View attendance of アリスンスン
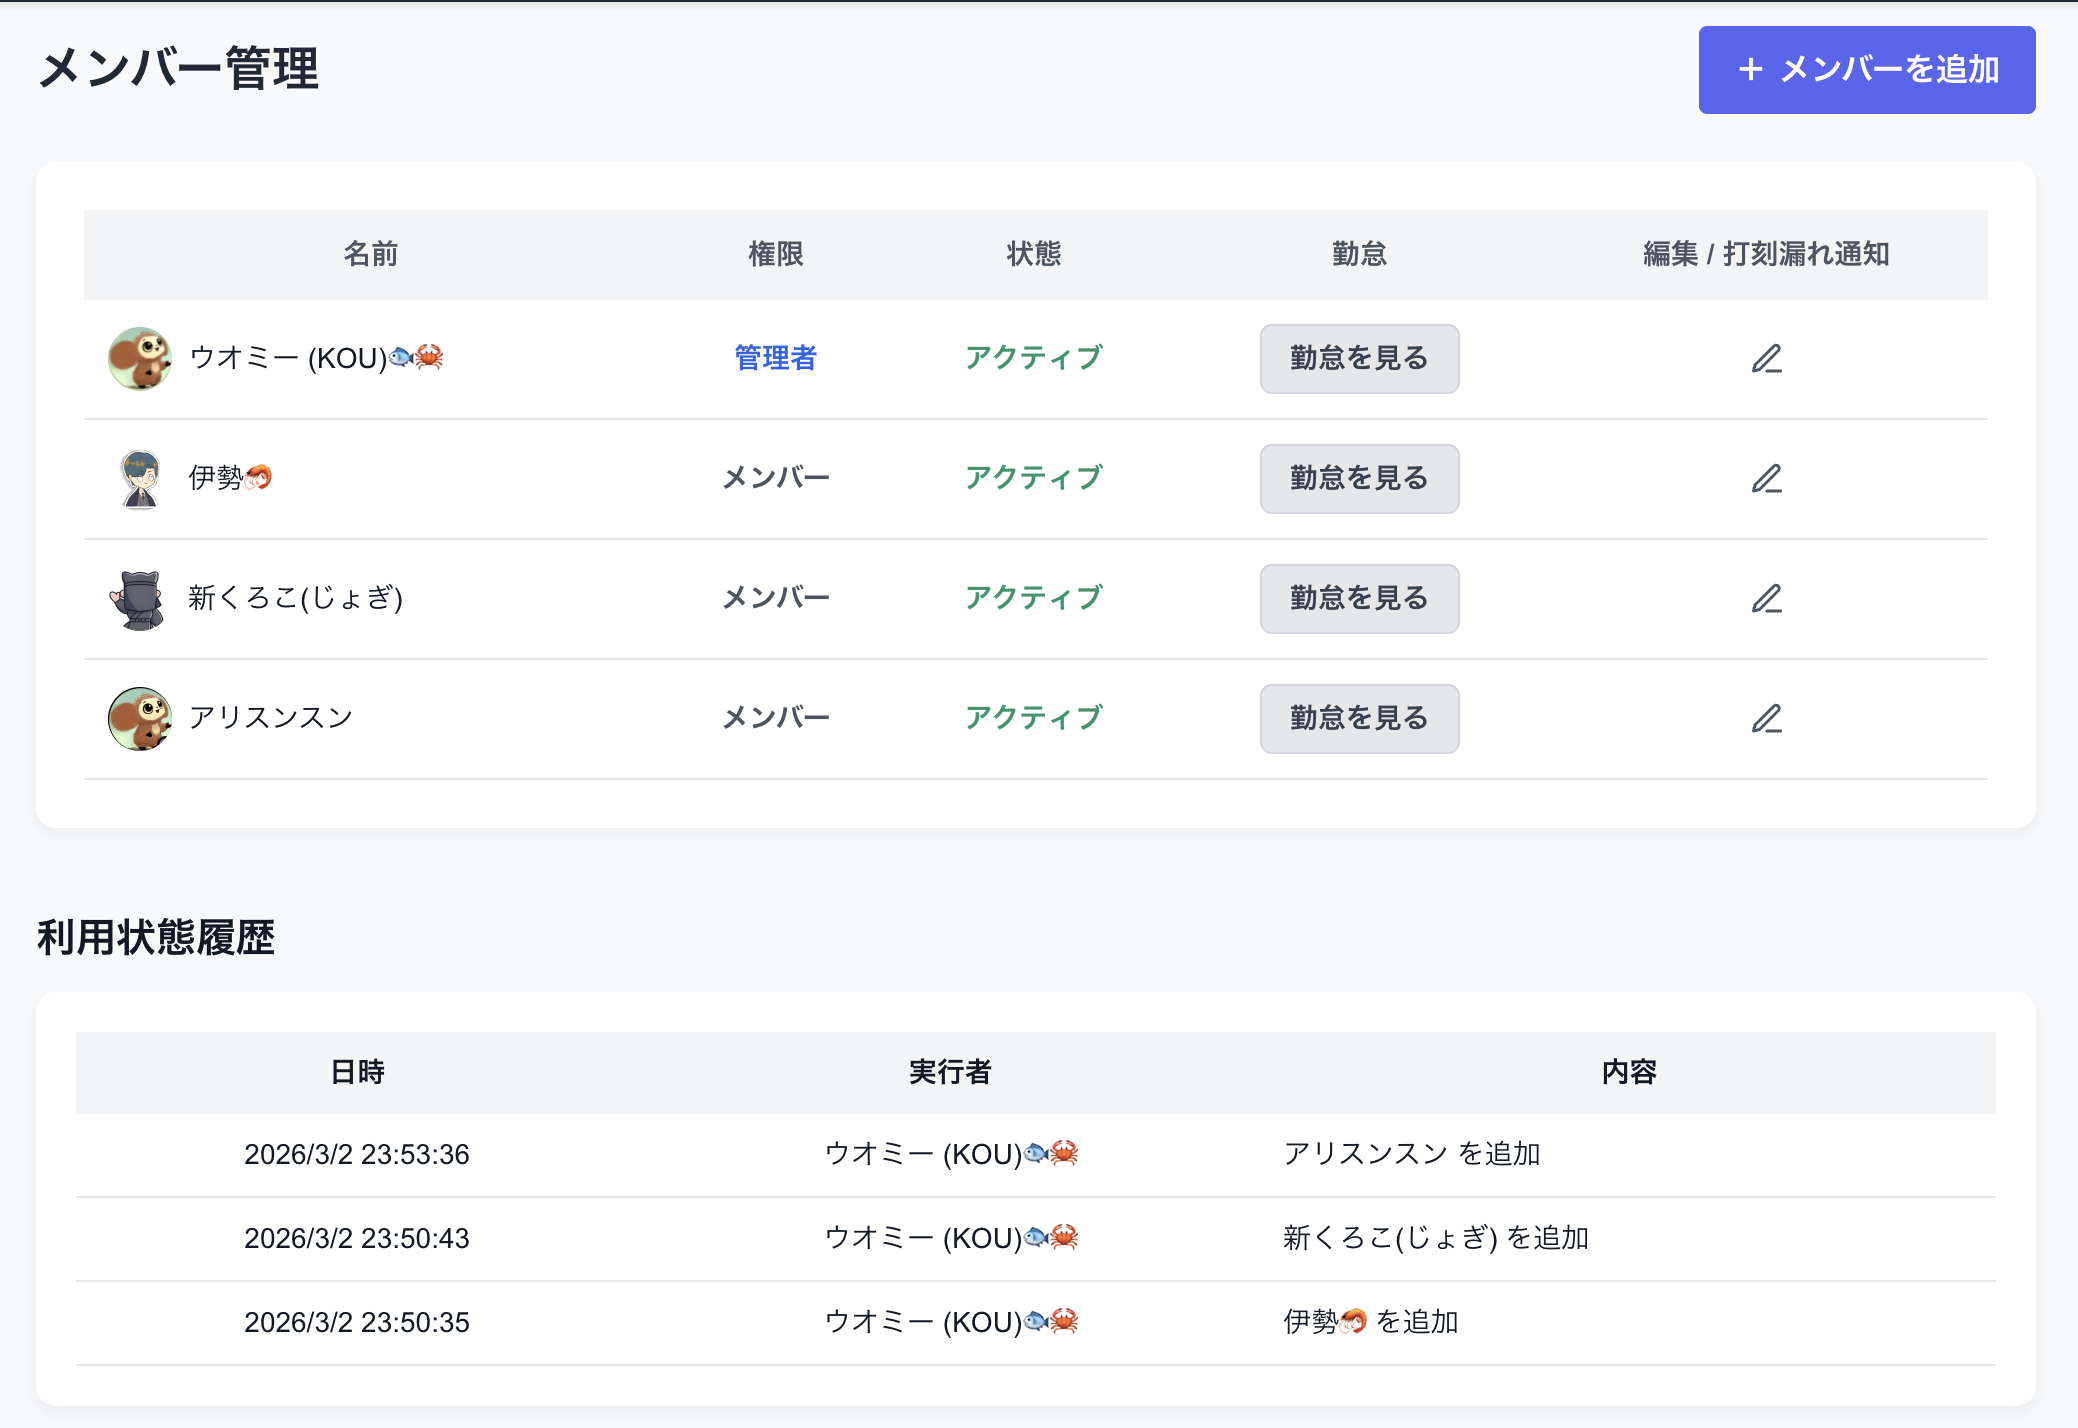Image resolution: width=2078 pixels, height=1428 pixels. coord(1359,719)
